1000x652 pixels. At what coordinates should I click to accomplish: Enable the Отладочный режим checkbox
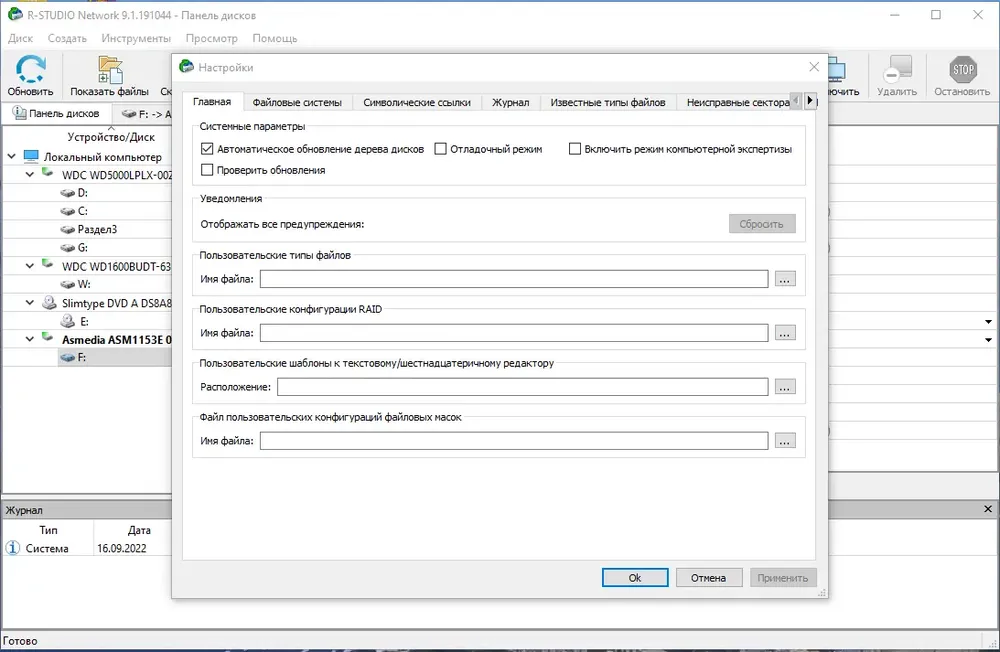(440, 149)
